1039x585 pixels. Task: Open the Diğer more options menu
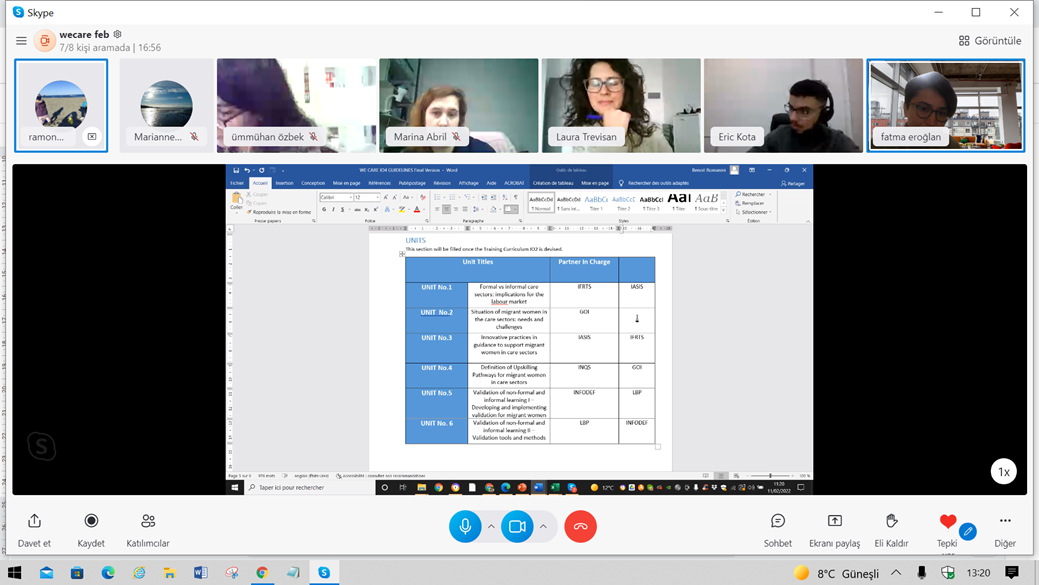(x=1005, y=521)
